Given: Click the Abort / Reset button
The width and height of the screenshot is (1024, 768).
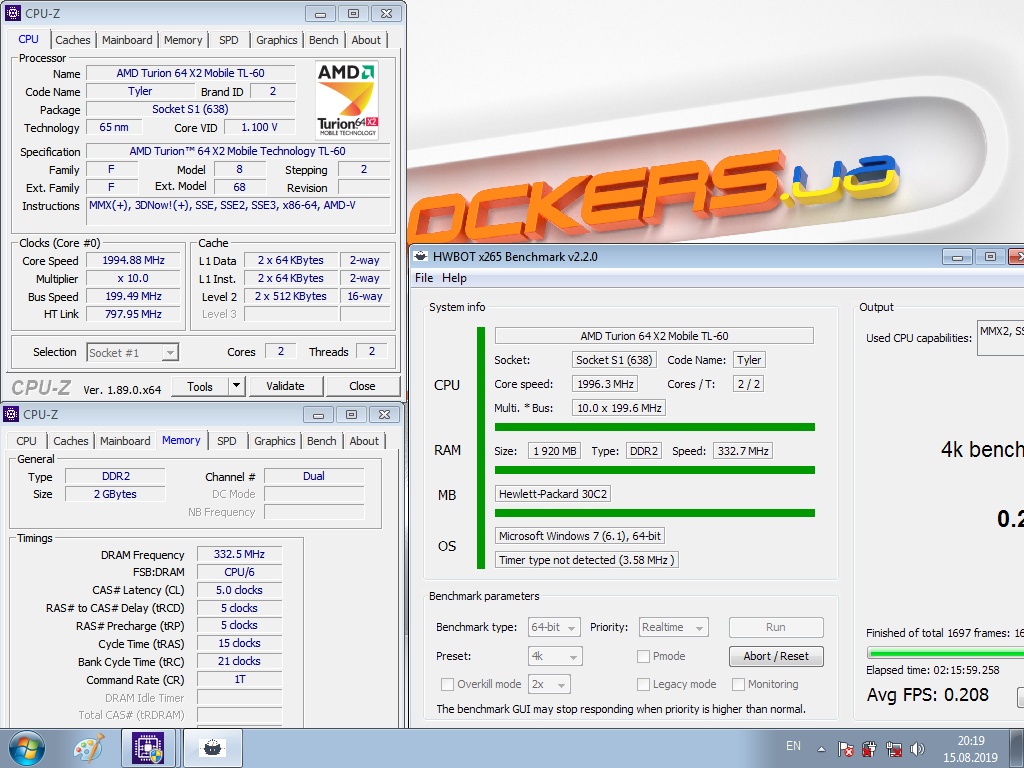Looking at the screenshot, I should pyautogui.click(x=776, y=656).
